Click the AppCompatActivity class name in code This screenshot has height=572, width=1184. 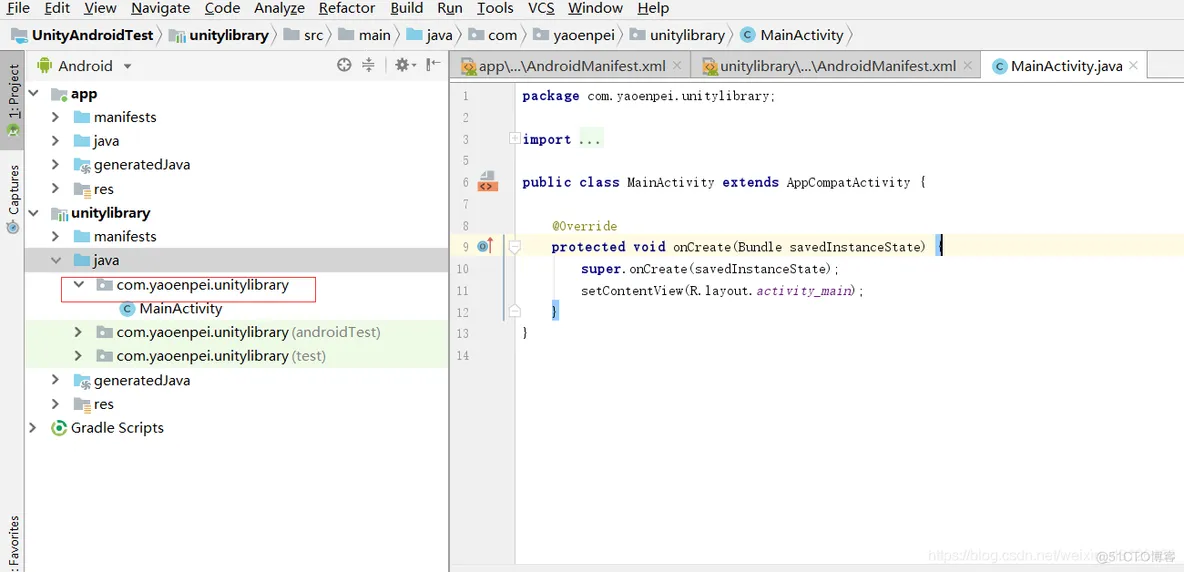click(848, 183)
